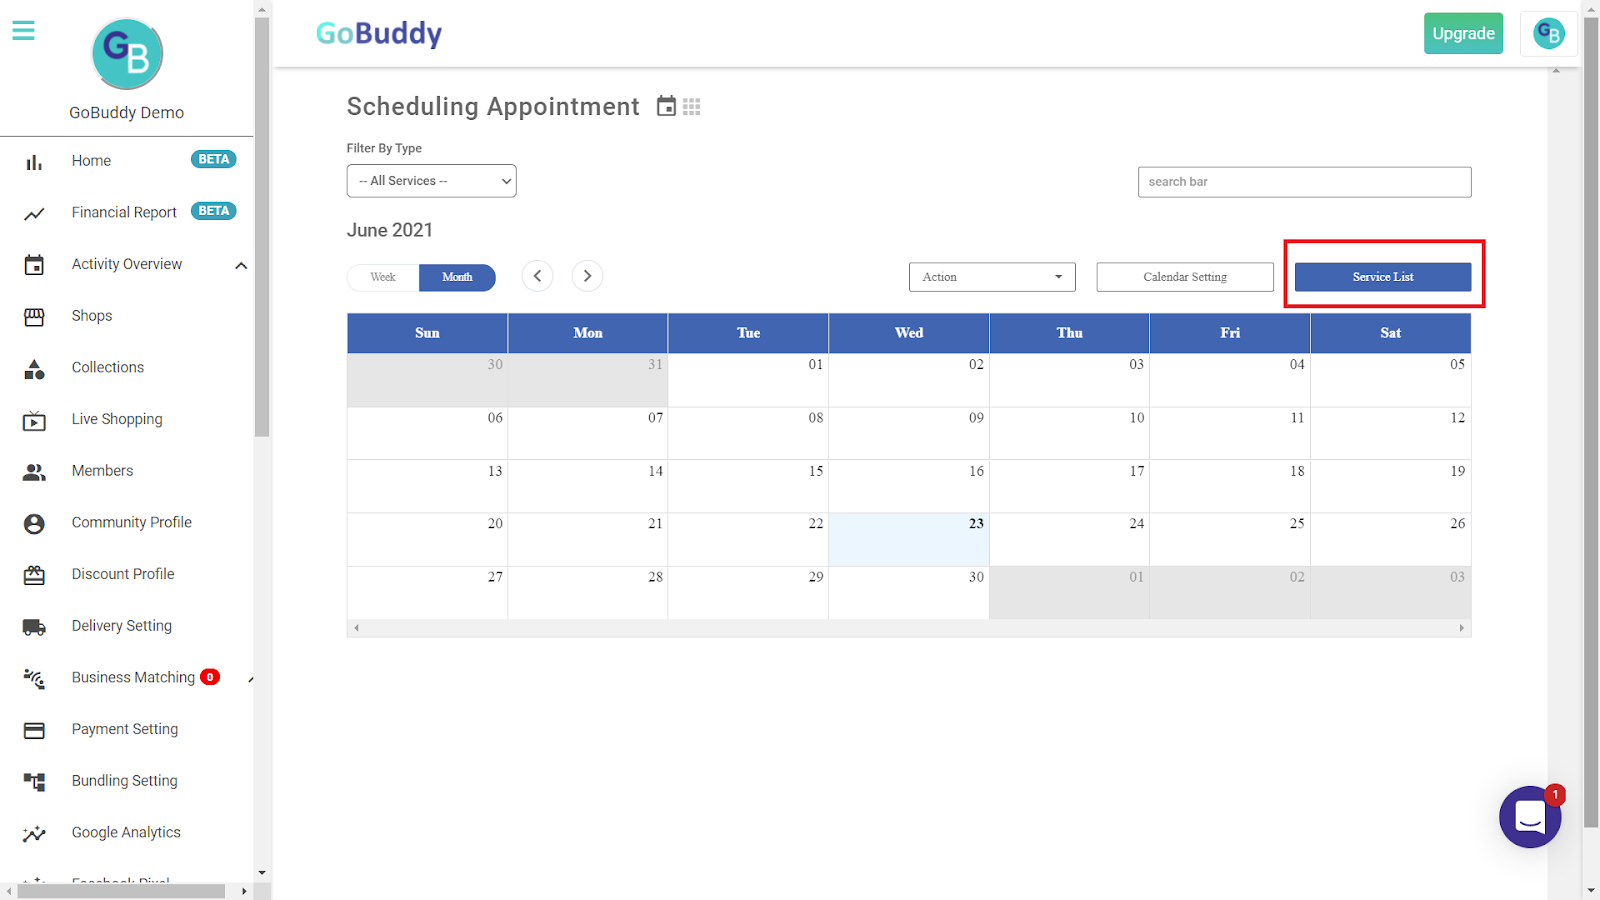Image resolution: width=1600 pixels, height=900 pixels.
Task: Open the Action dropdown
Action: tap(992, 277)
